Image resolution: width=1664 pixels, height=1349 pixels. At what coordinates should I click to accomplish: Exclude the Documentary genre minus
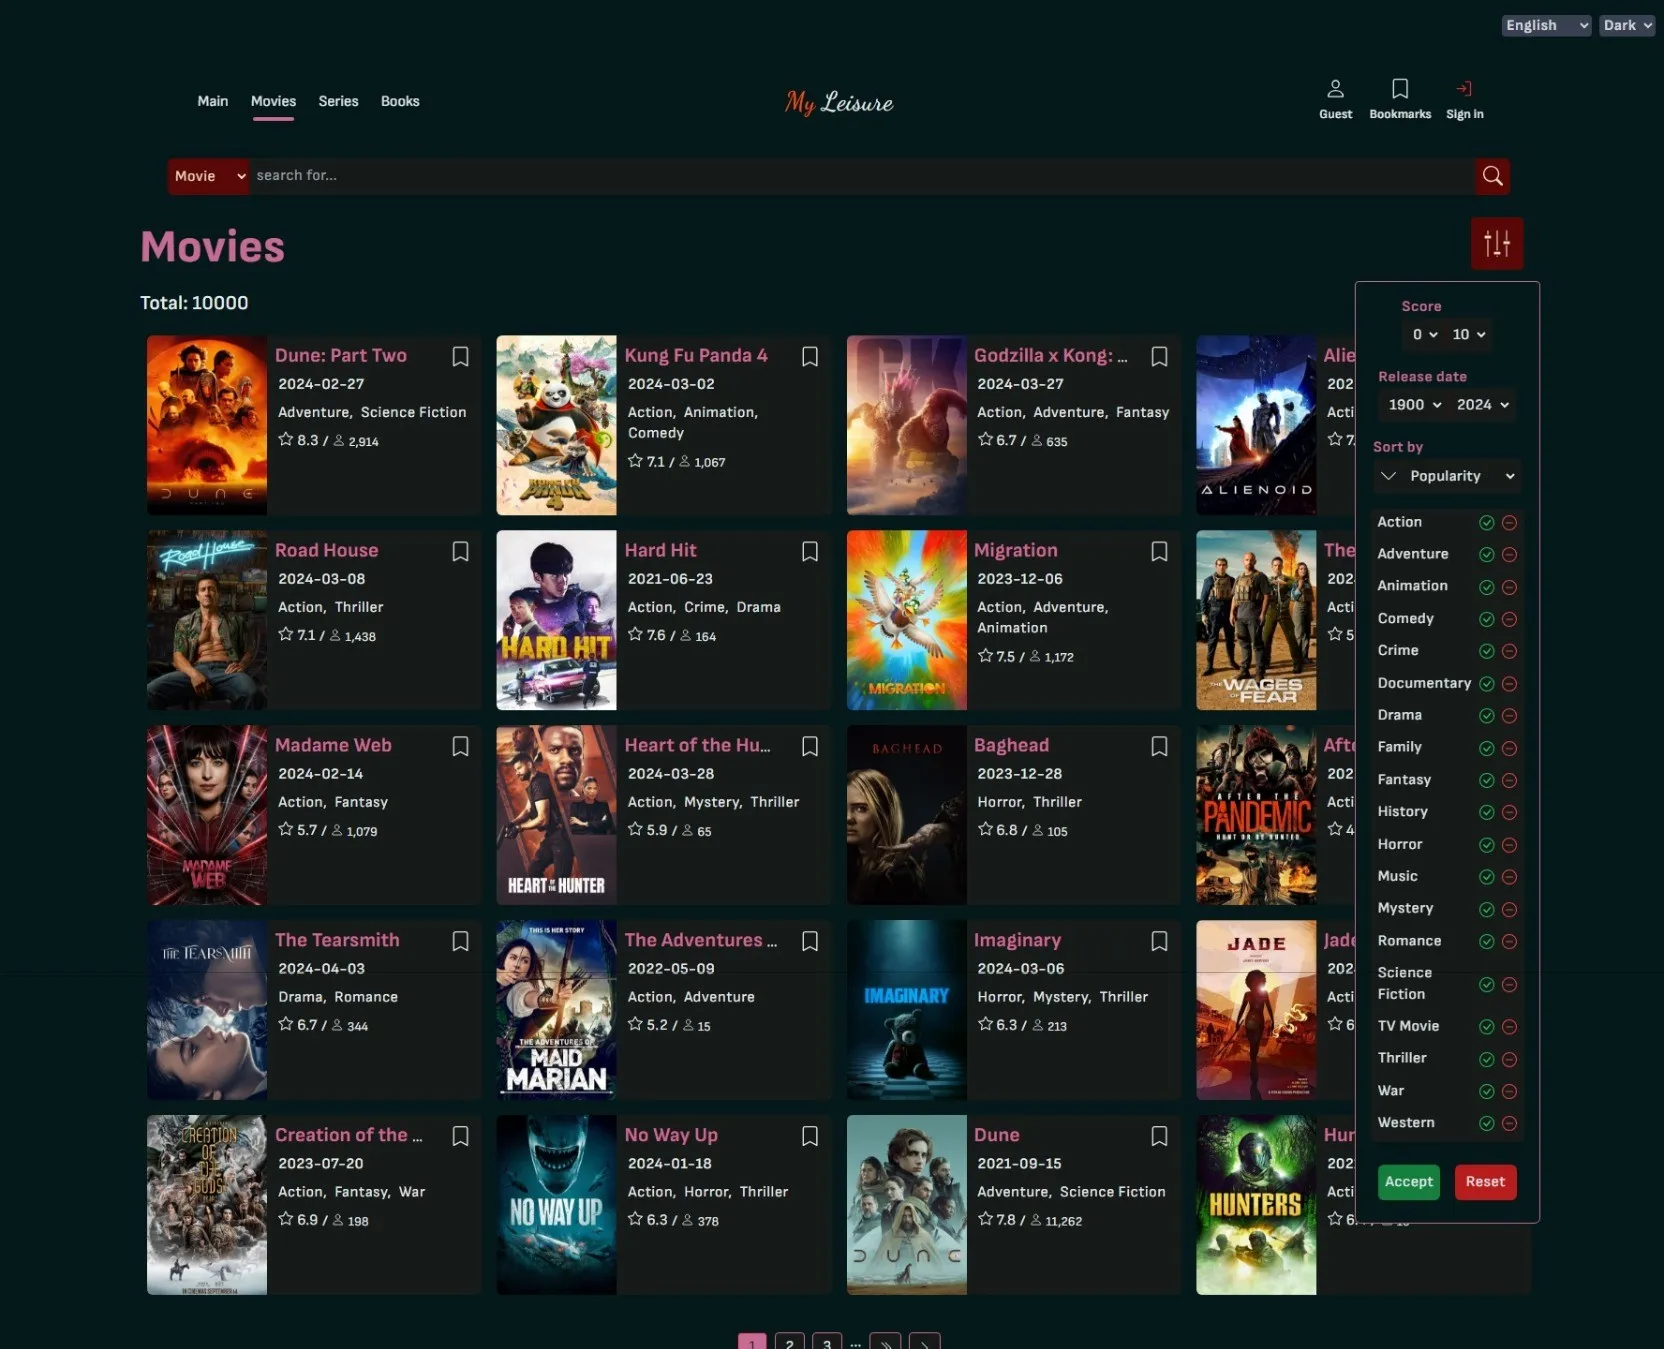tap(1509, 684)
